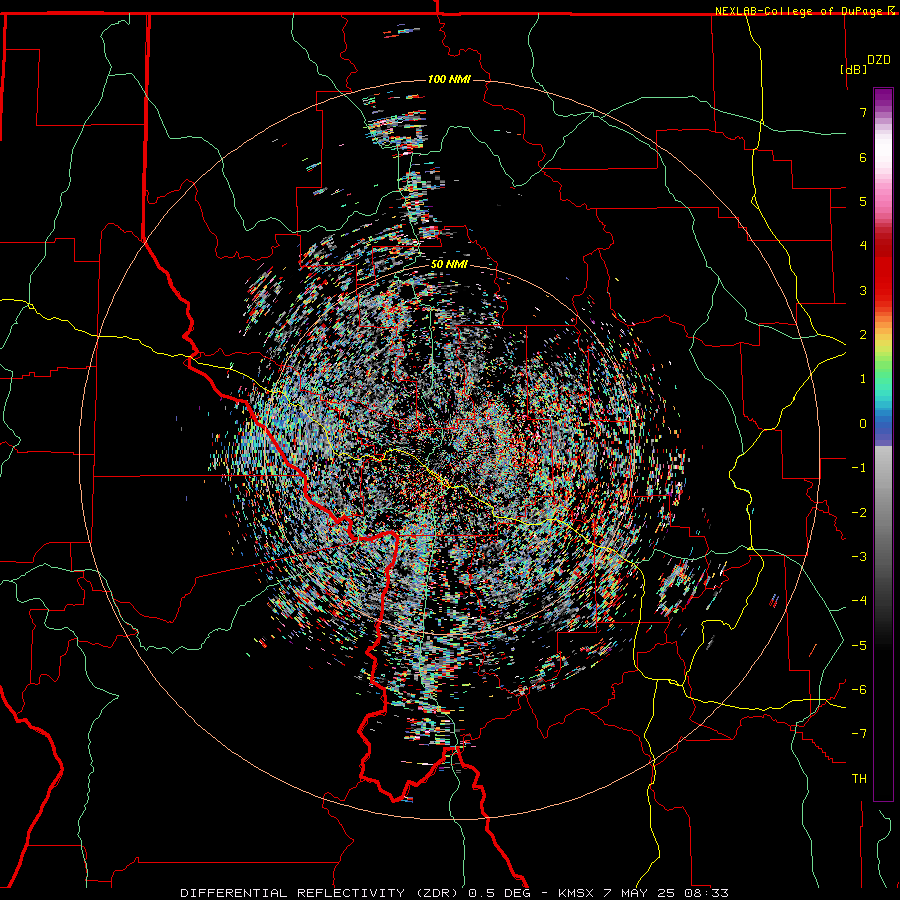Click the 0 value on the color scale
This screenshot has width=900, height=900.
pyautogui.click(x=863, y=424)
